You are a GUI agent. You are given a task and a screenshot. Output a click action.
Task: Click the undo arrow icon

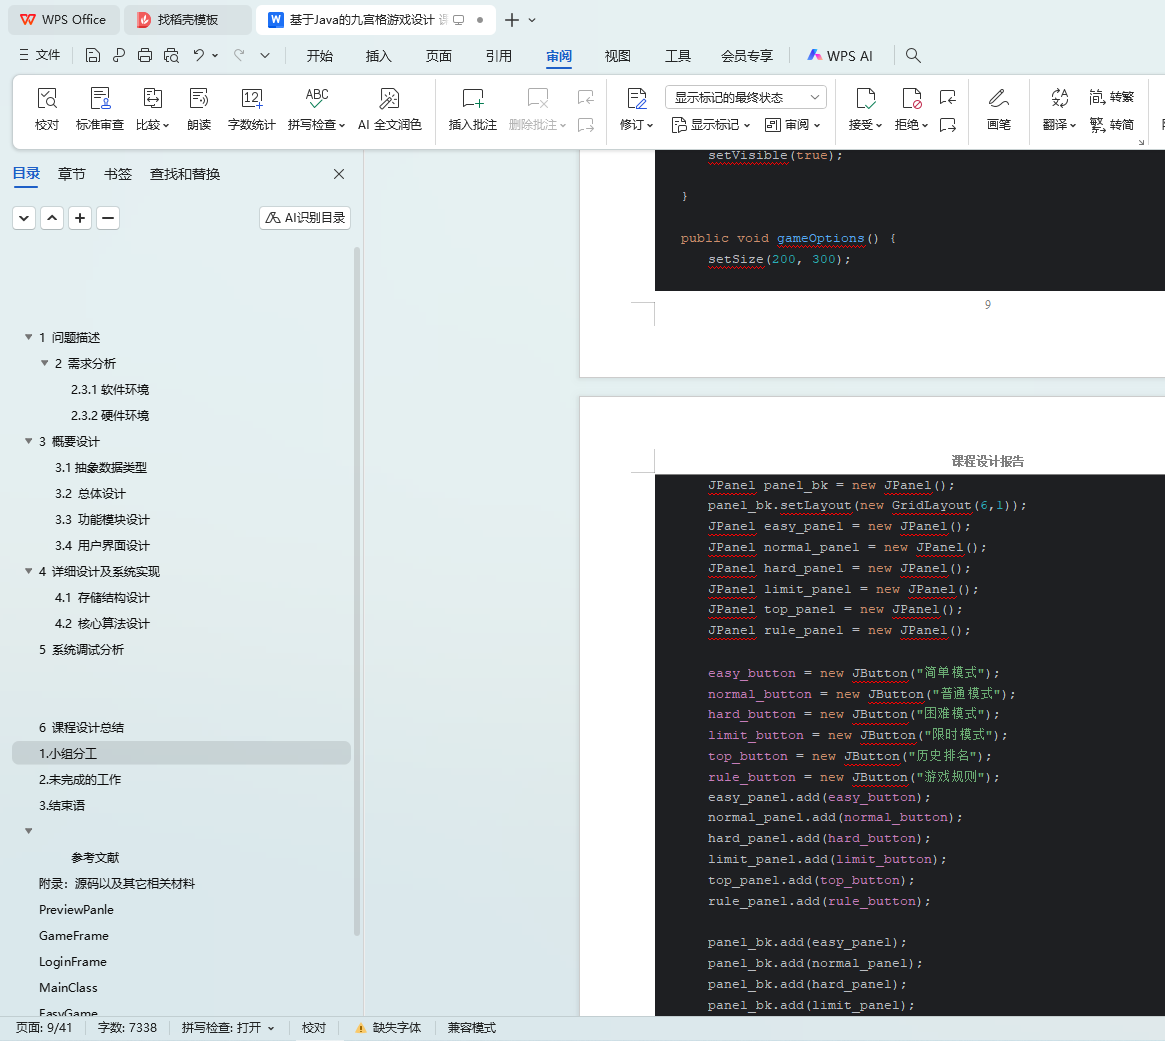click(198, 55)
